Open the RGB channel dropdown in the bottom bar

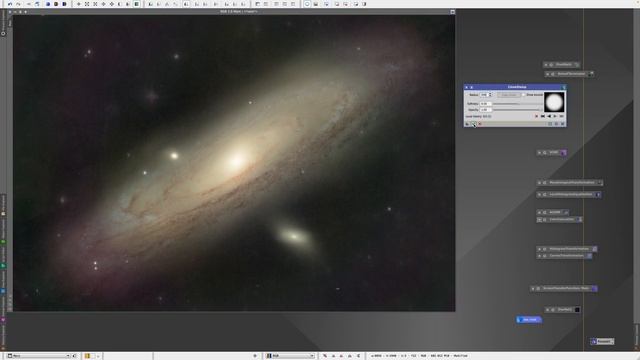tap(290, 356)
